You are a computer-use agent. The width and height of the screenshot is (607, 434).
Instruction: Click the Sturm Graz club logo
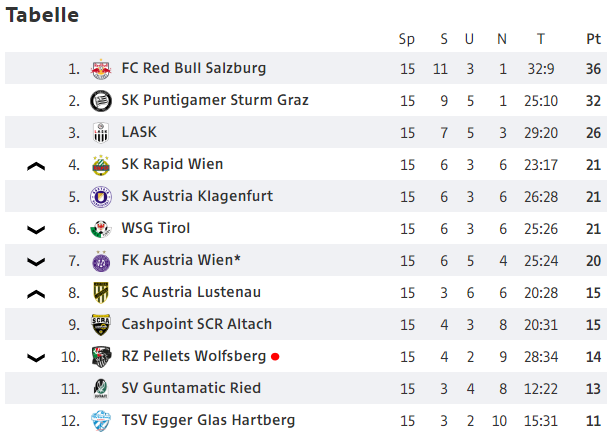[x=101, y=101]
